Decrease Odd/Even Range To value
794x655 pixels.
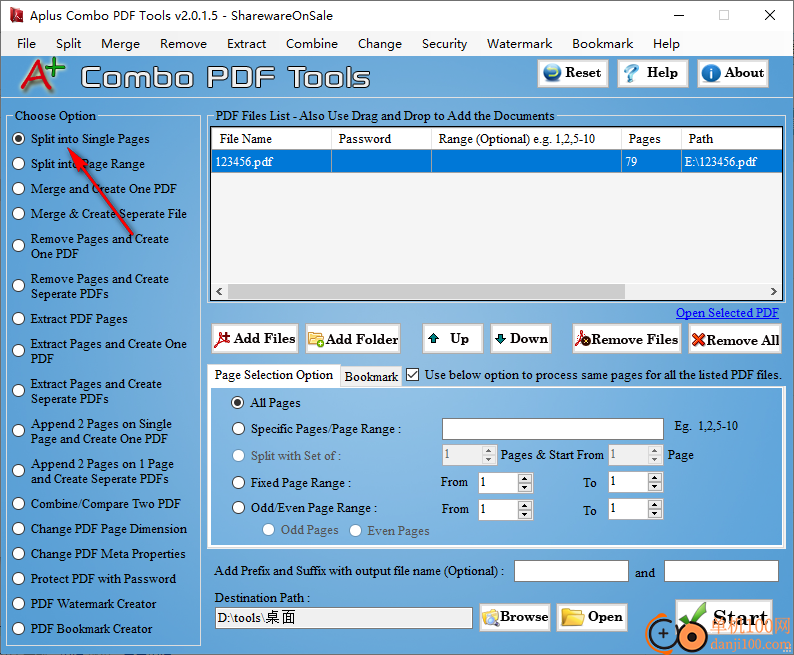pos(655,513)
